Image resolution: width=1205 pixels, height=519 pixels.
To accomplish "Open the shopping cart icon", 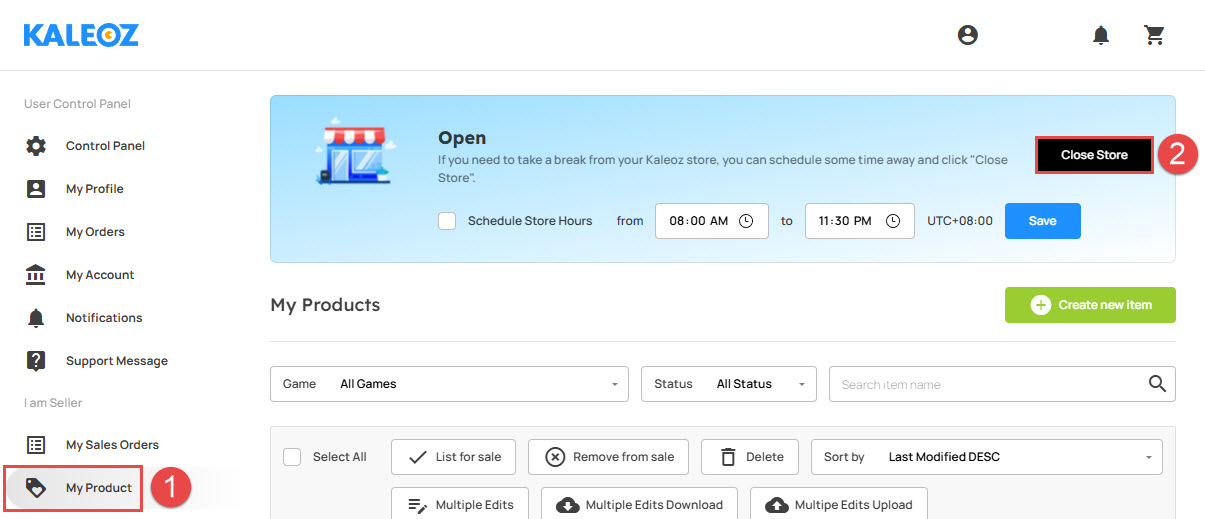I will [x=1155, y=35].
